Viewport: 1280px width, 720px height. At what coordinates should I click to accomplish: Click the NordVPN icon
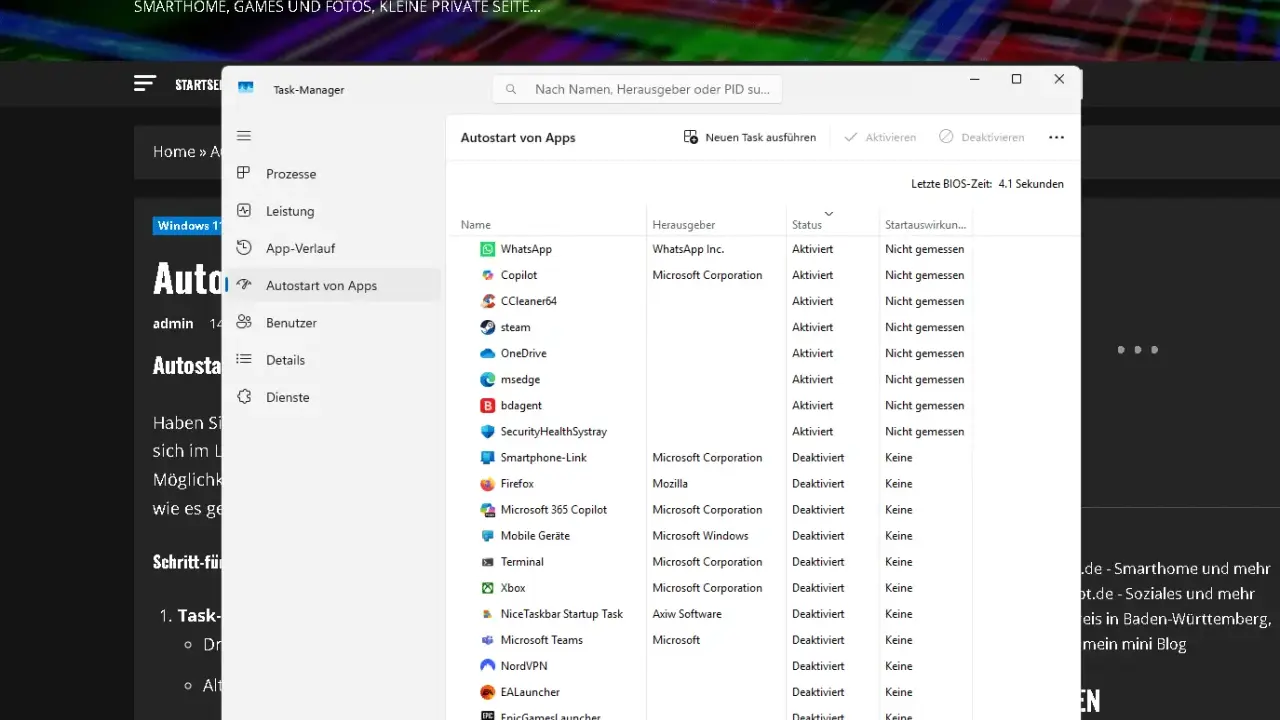tap(487, 666)
